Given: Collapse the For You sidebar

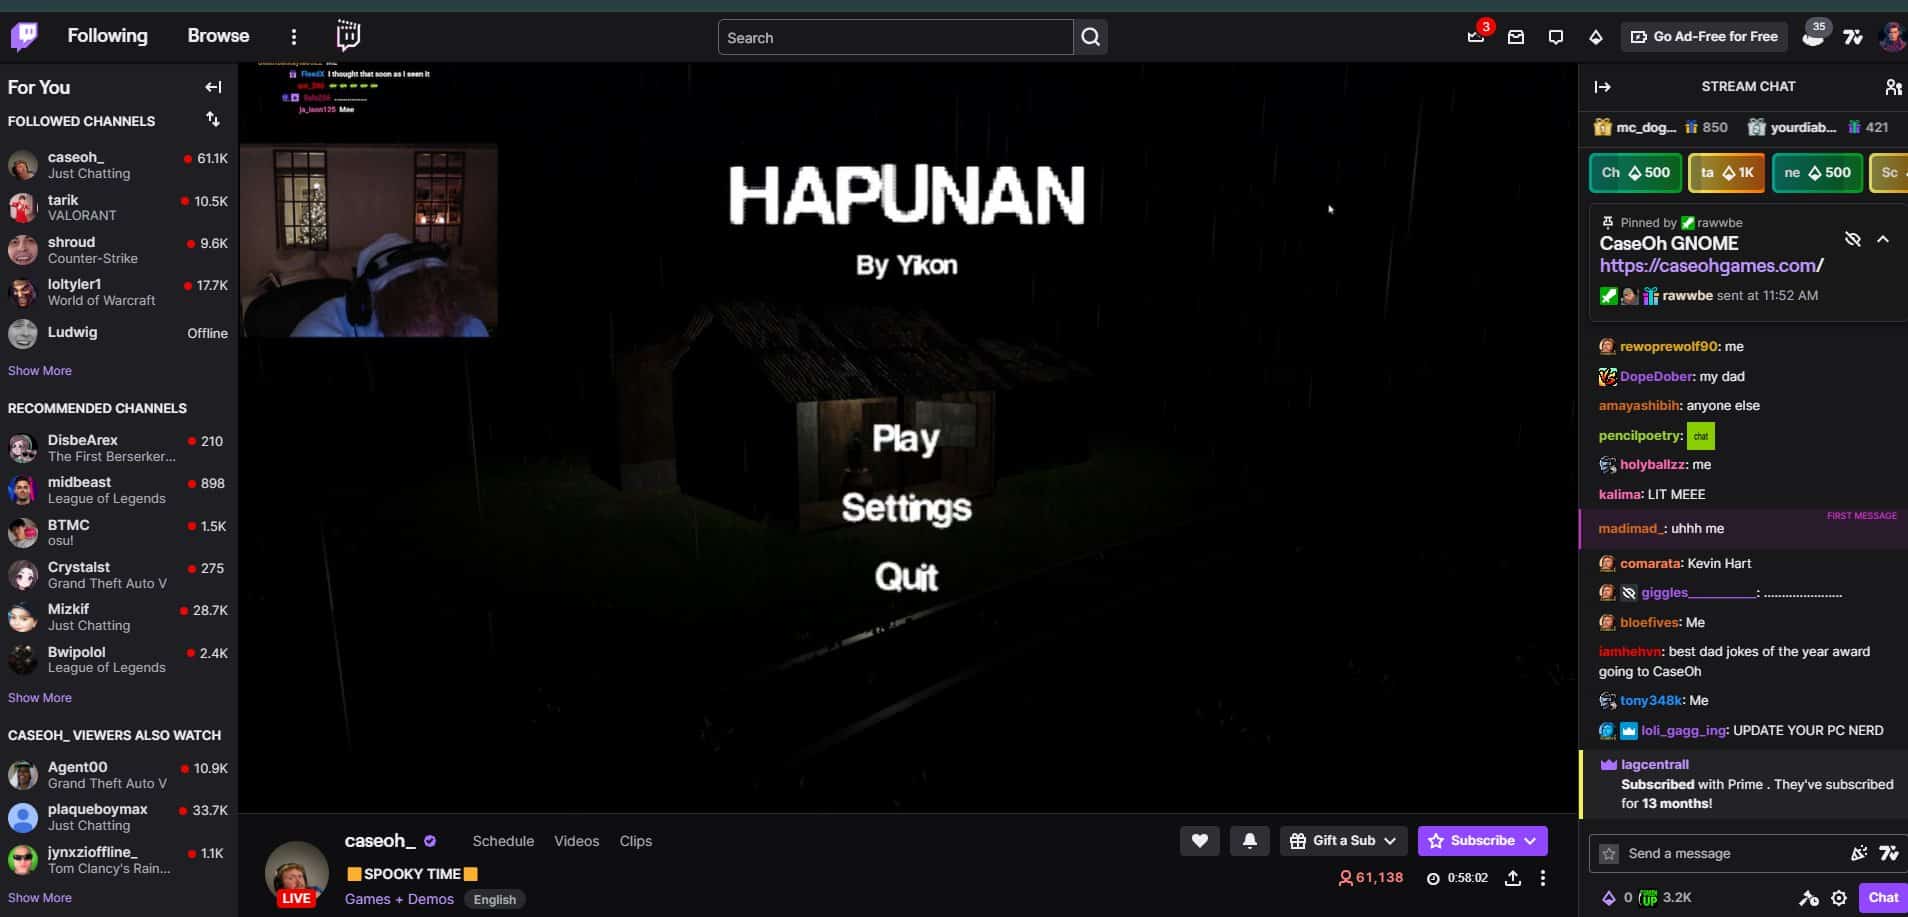Looking at the screenshot, I should pyautogui.click(x=213, y=87).
